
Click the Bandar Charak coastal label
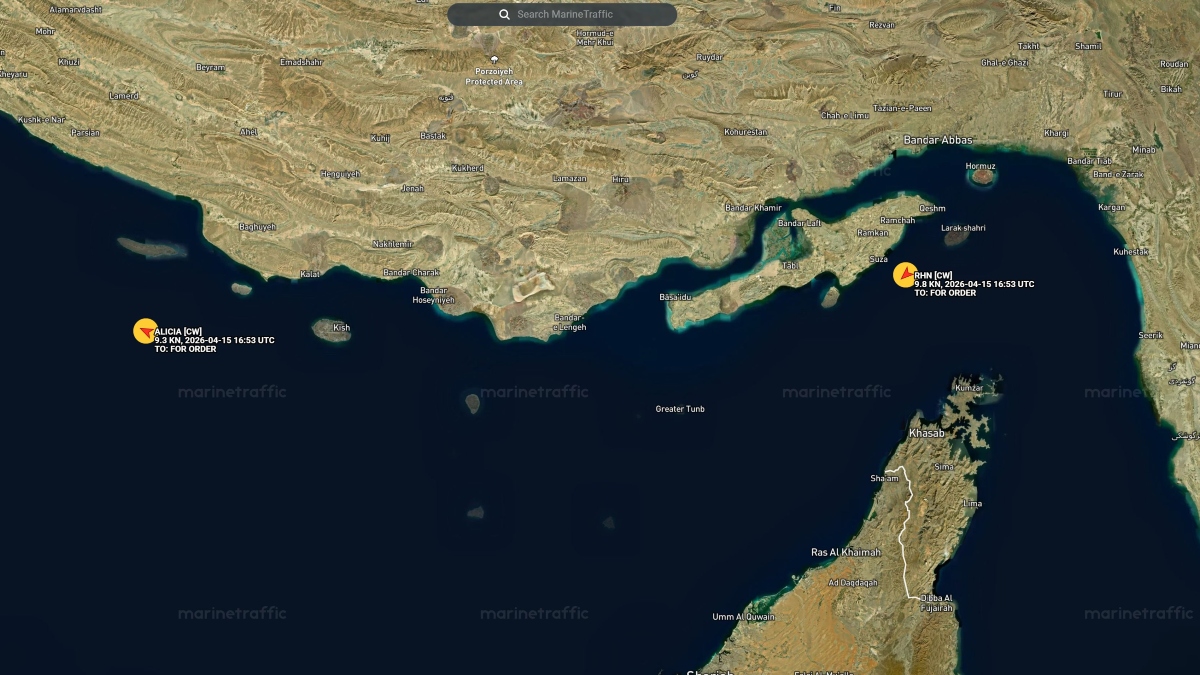411,273
